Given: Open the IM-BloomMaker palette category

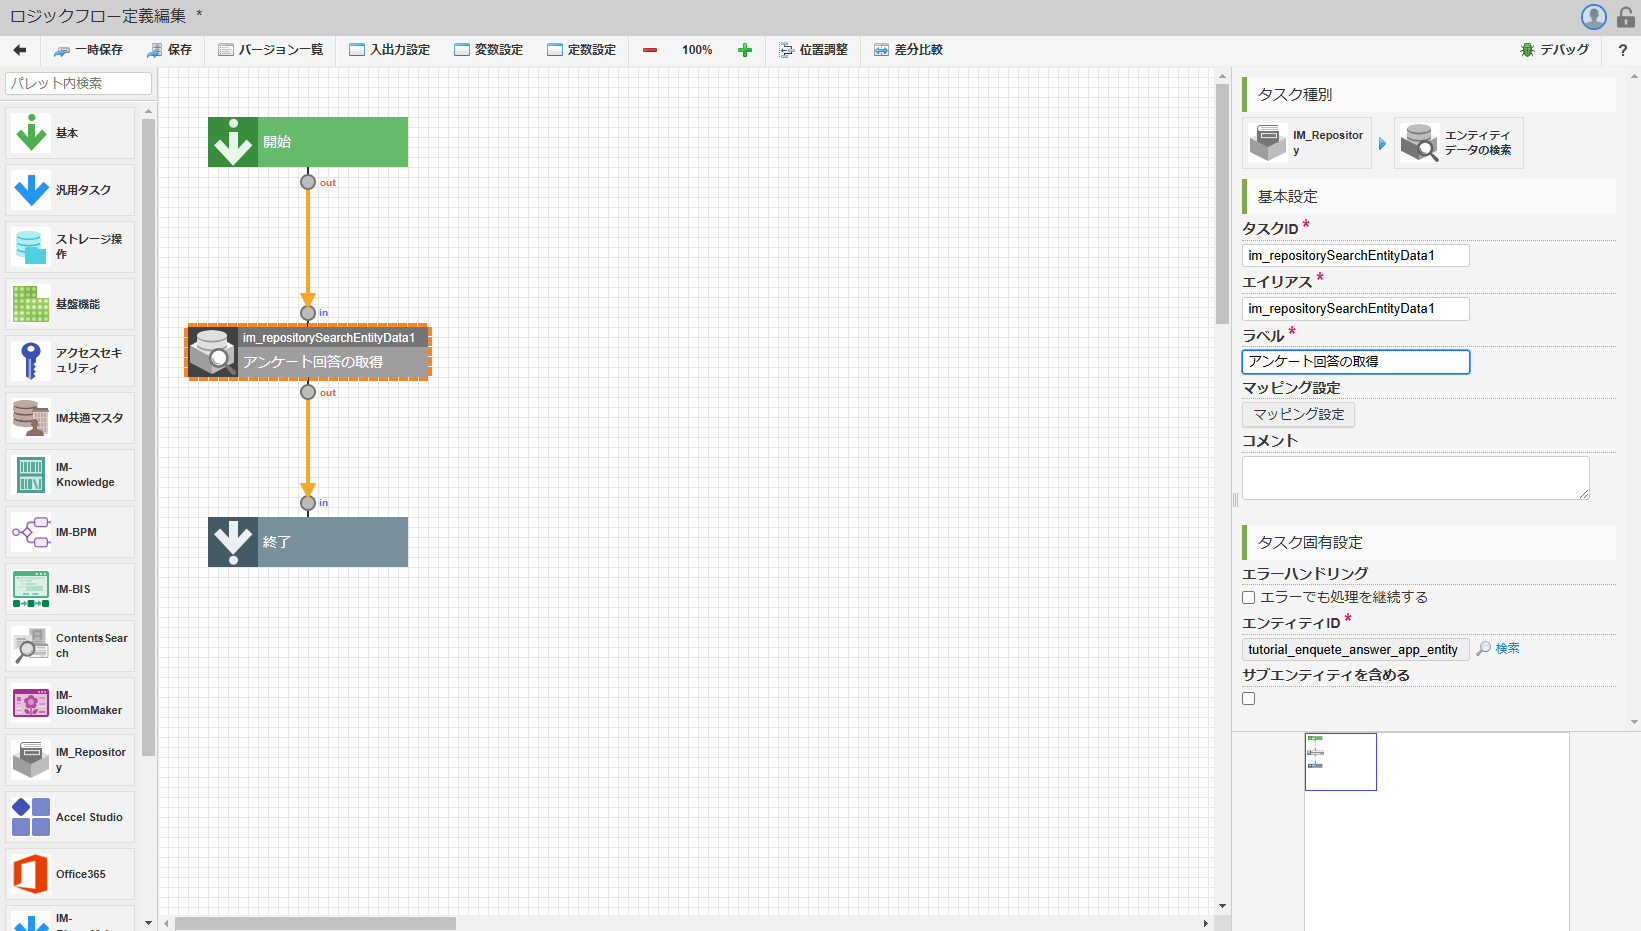Looking at the screenshot, I should pos(69,703).
